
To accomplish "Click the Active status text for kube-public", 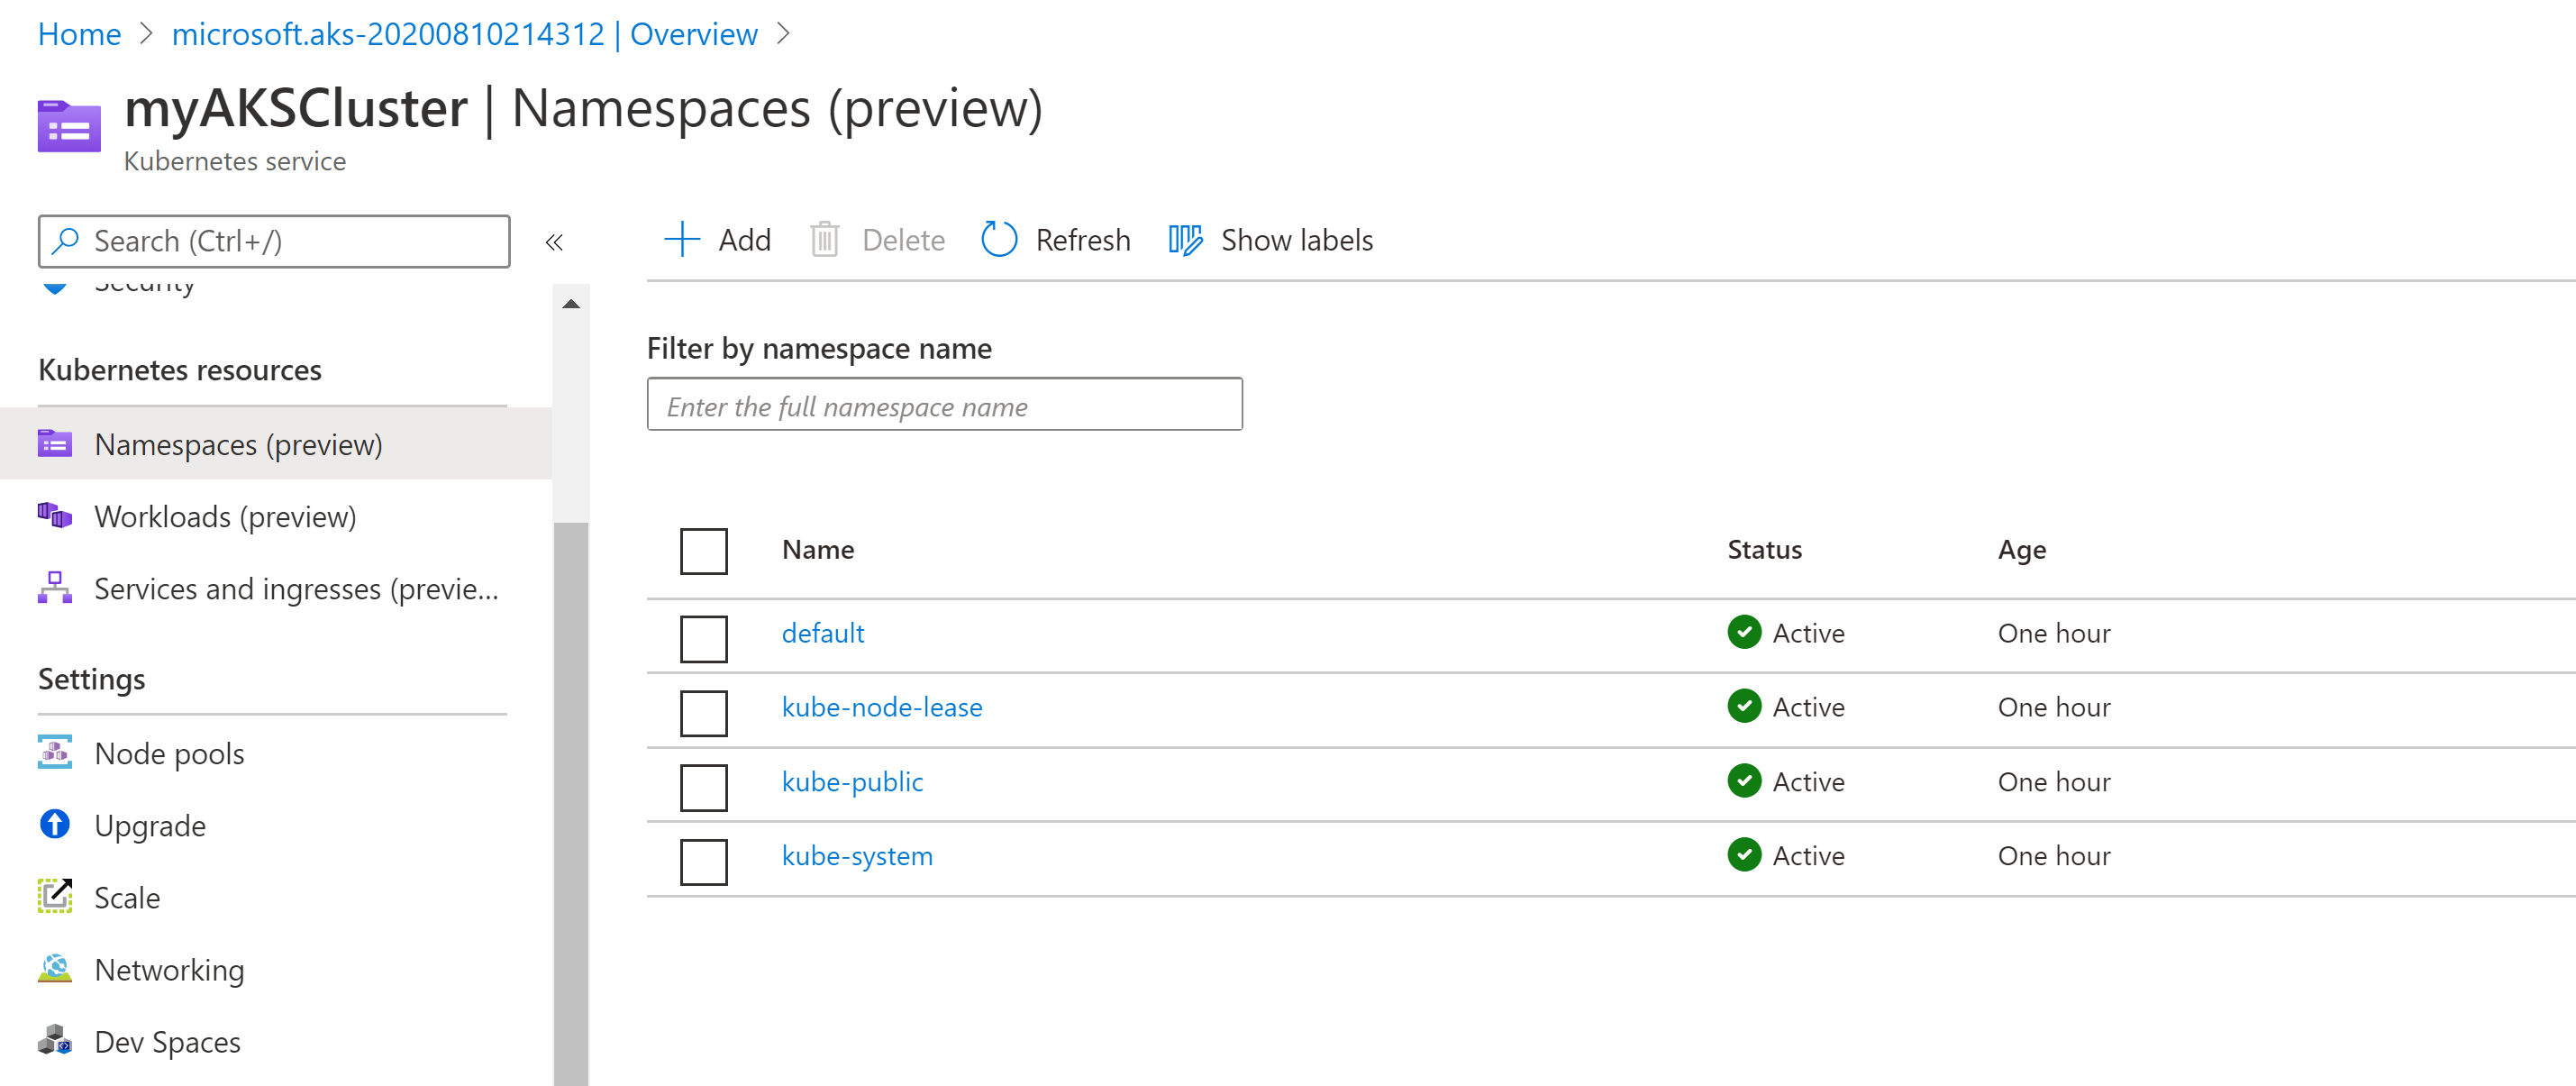I will pos(1808,781).
